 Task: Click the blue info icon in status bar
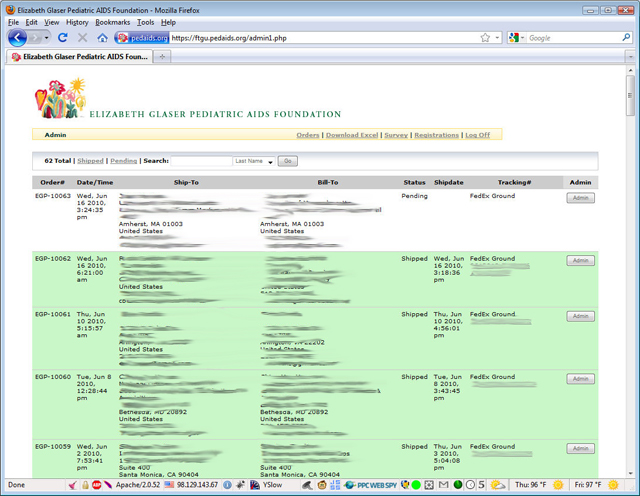227,485
